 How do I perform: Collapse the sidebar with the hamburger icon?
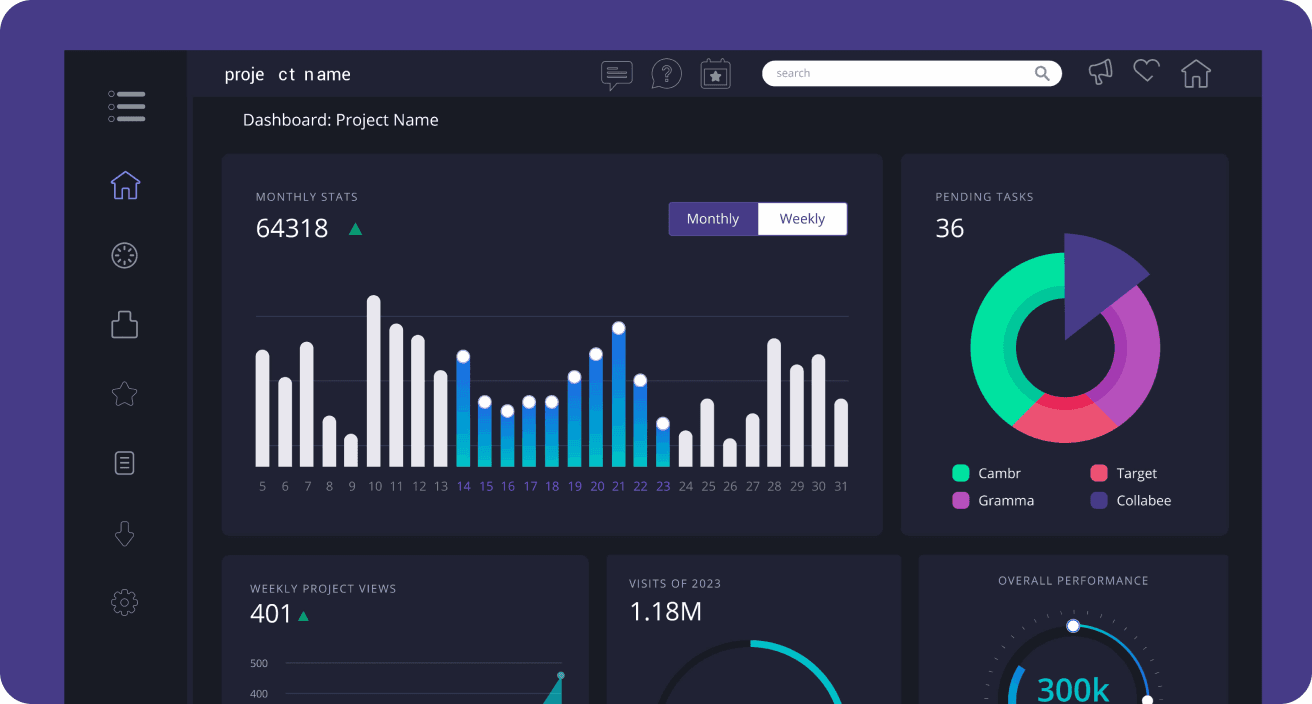pos(126,106)
